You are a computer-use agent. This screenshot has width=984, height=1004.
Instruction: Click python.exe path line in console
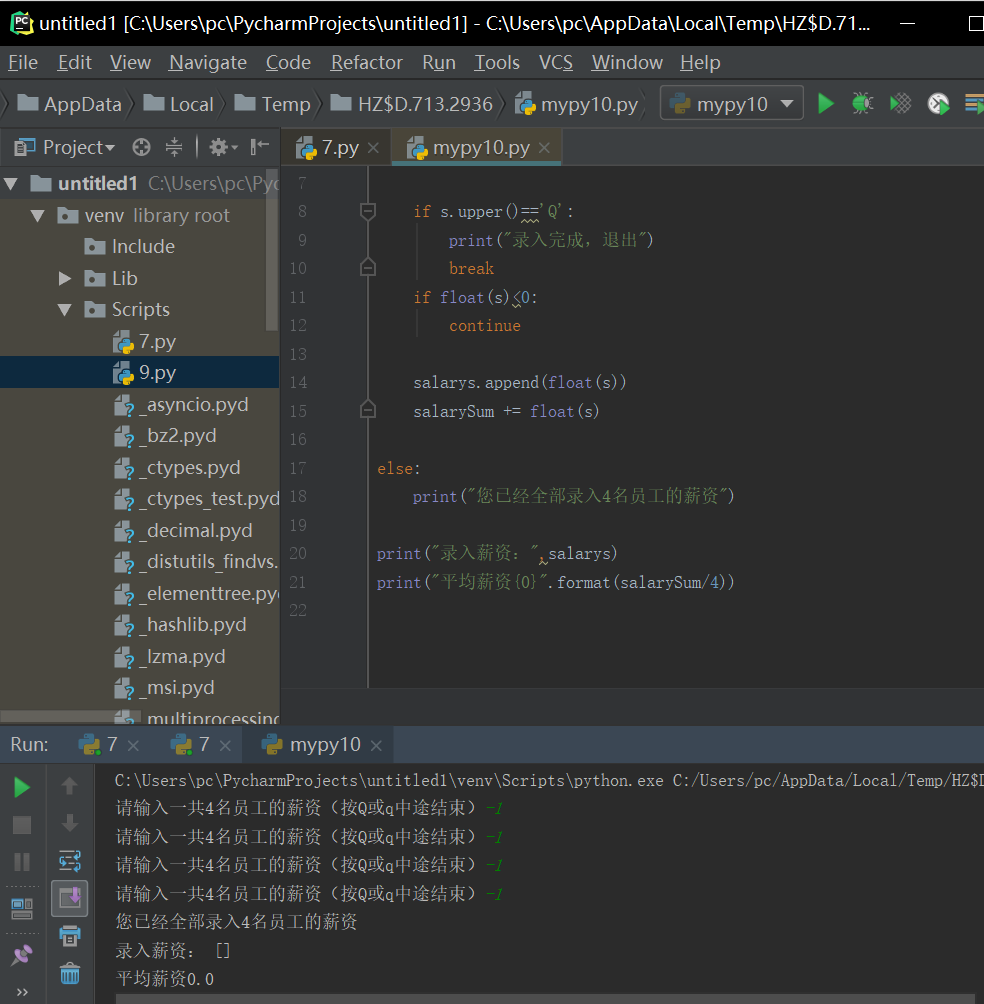click(549, 781)
